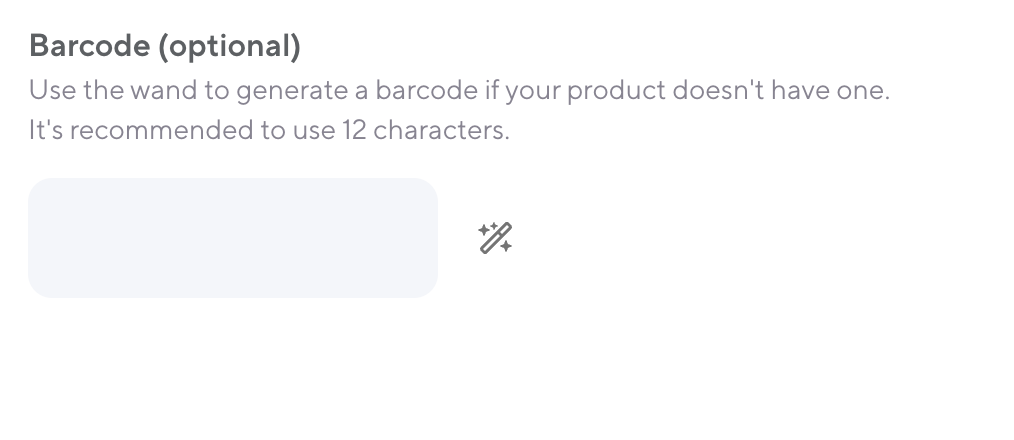Use the wand to create a barcode
1014x440 pixels.
click(495, 238)
